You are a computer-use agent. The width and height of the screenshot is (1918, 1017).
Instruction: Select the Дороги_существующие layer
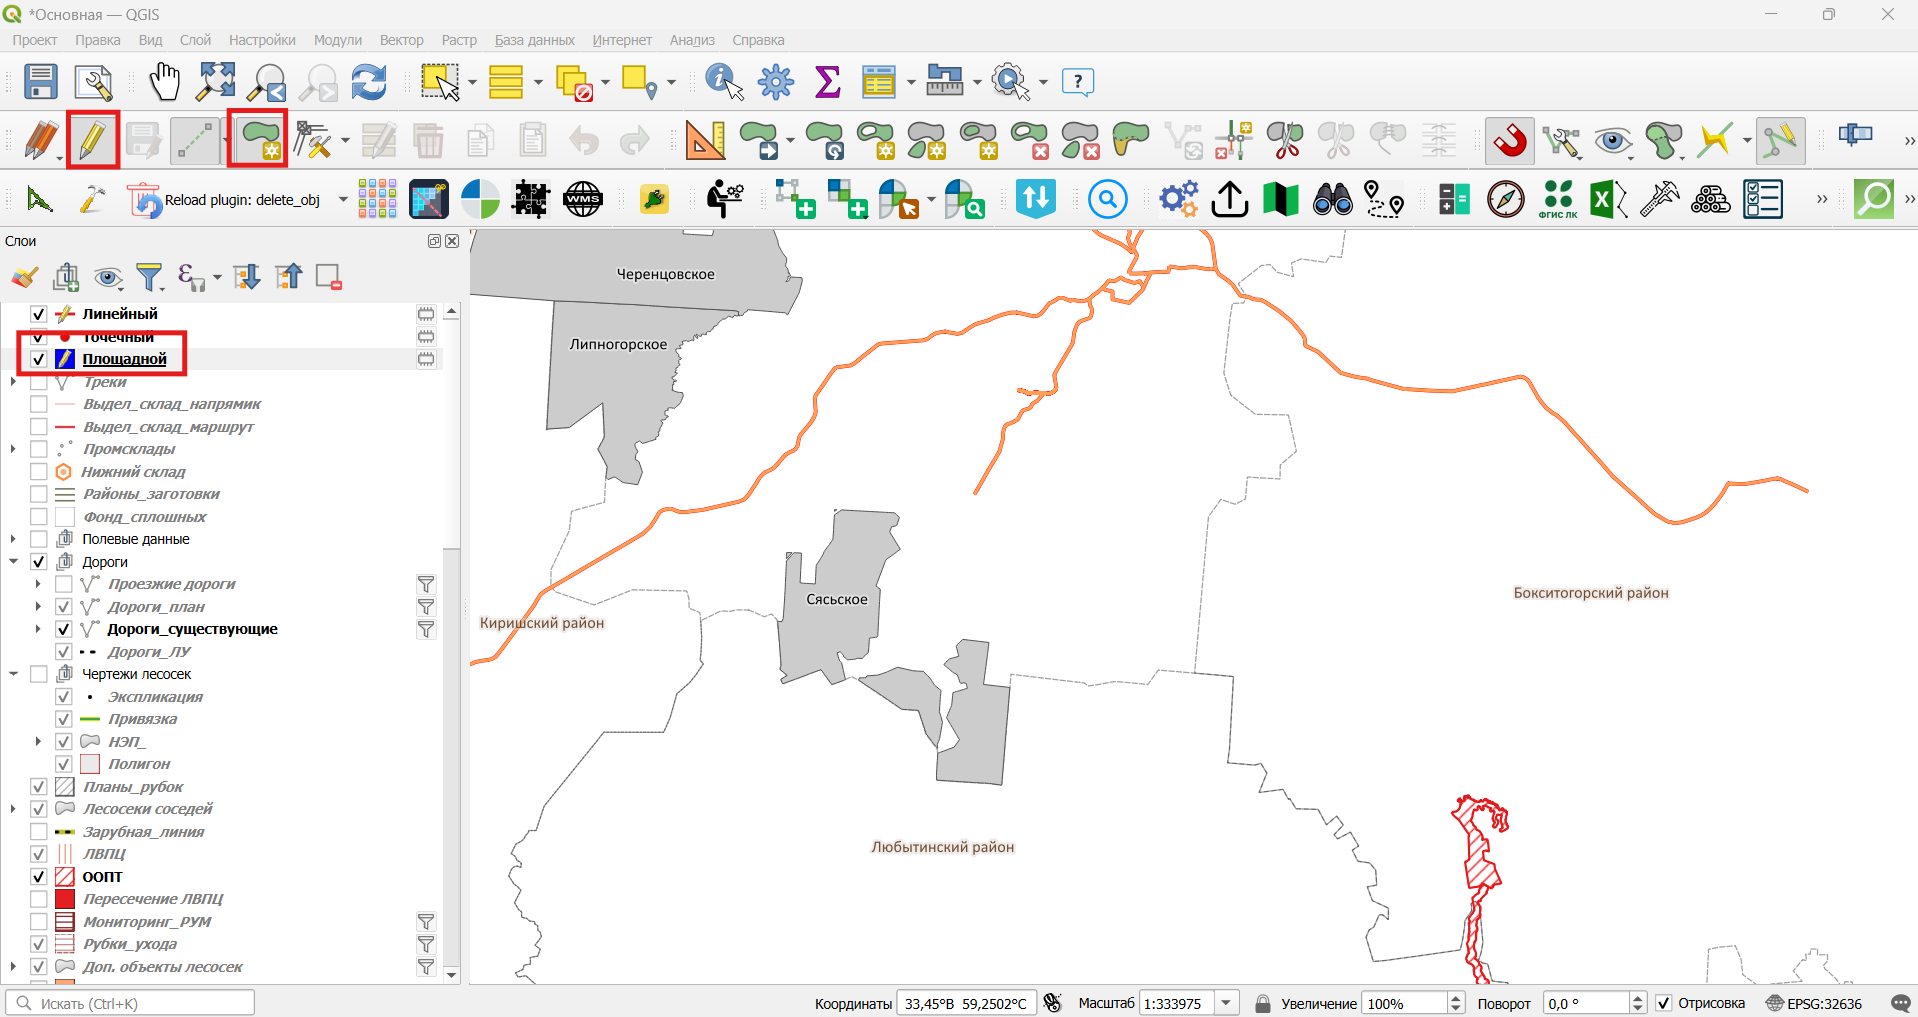[192, 629]
